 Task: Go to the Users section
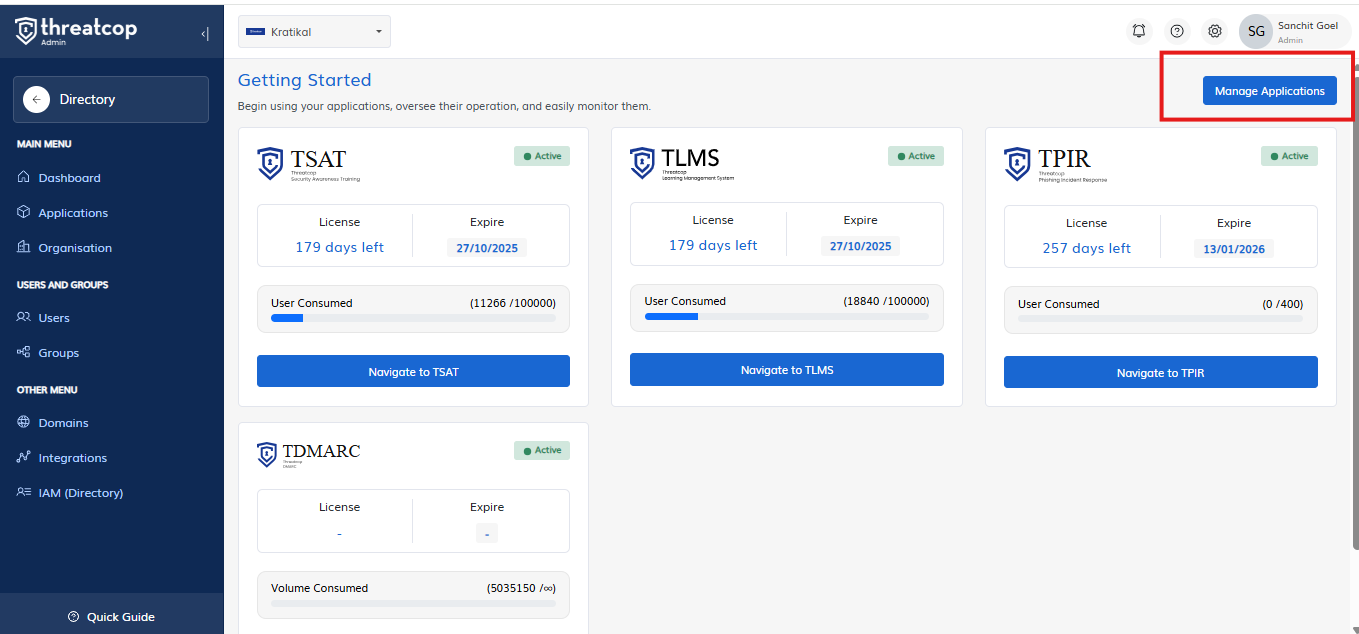click(x=54, y=318)
